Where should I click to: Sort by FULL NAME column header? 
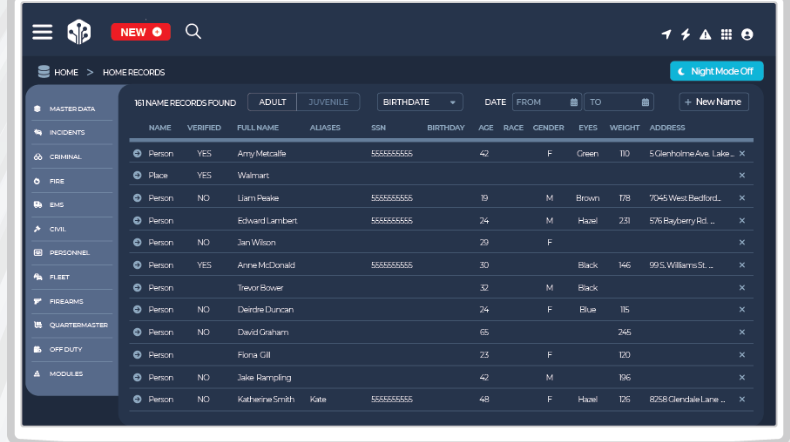(x=258, y=128)
